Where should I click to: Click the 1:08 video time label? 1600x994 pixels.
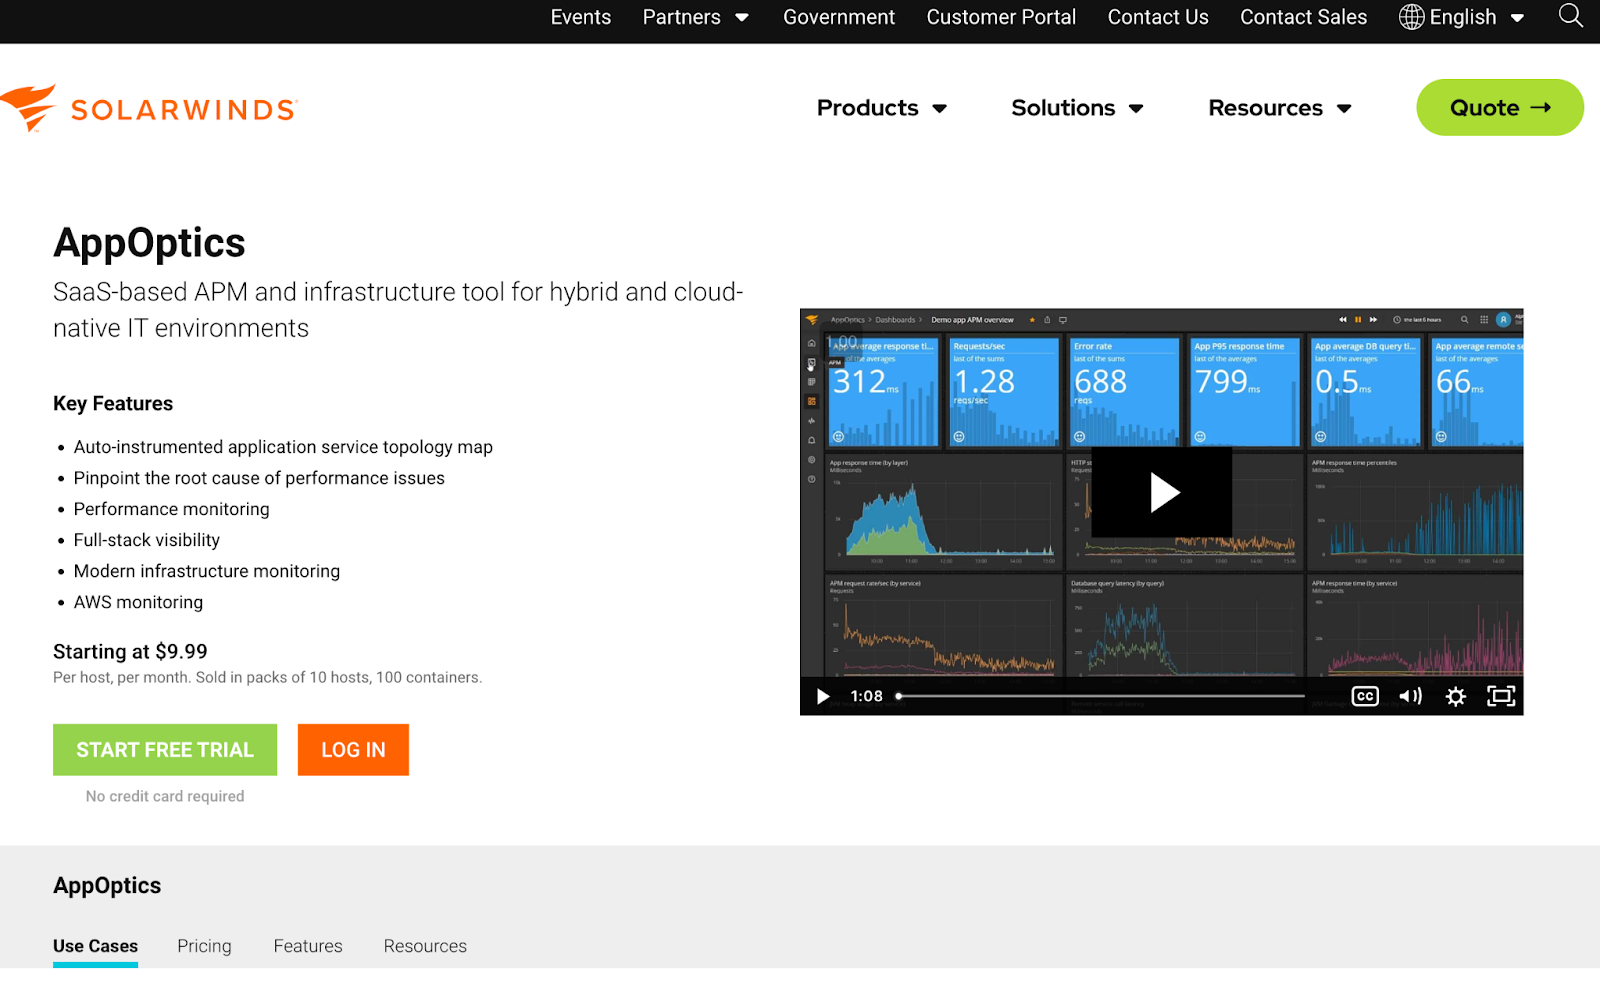866,696
